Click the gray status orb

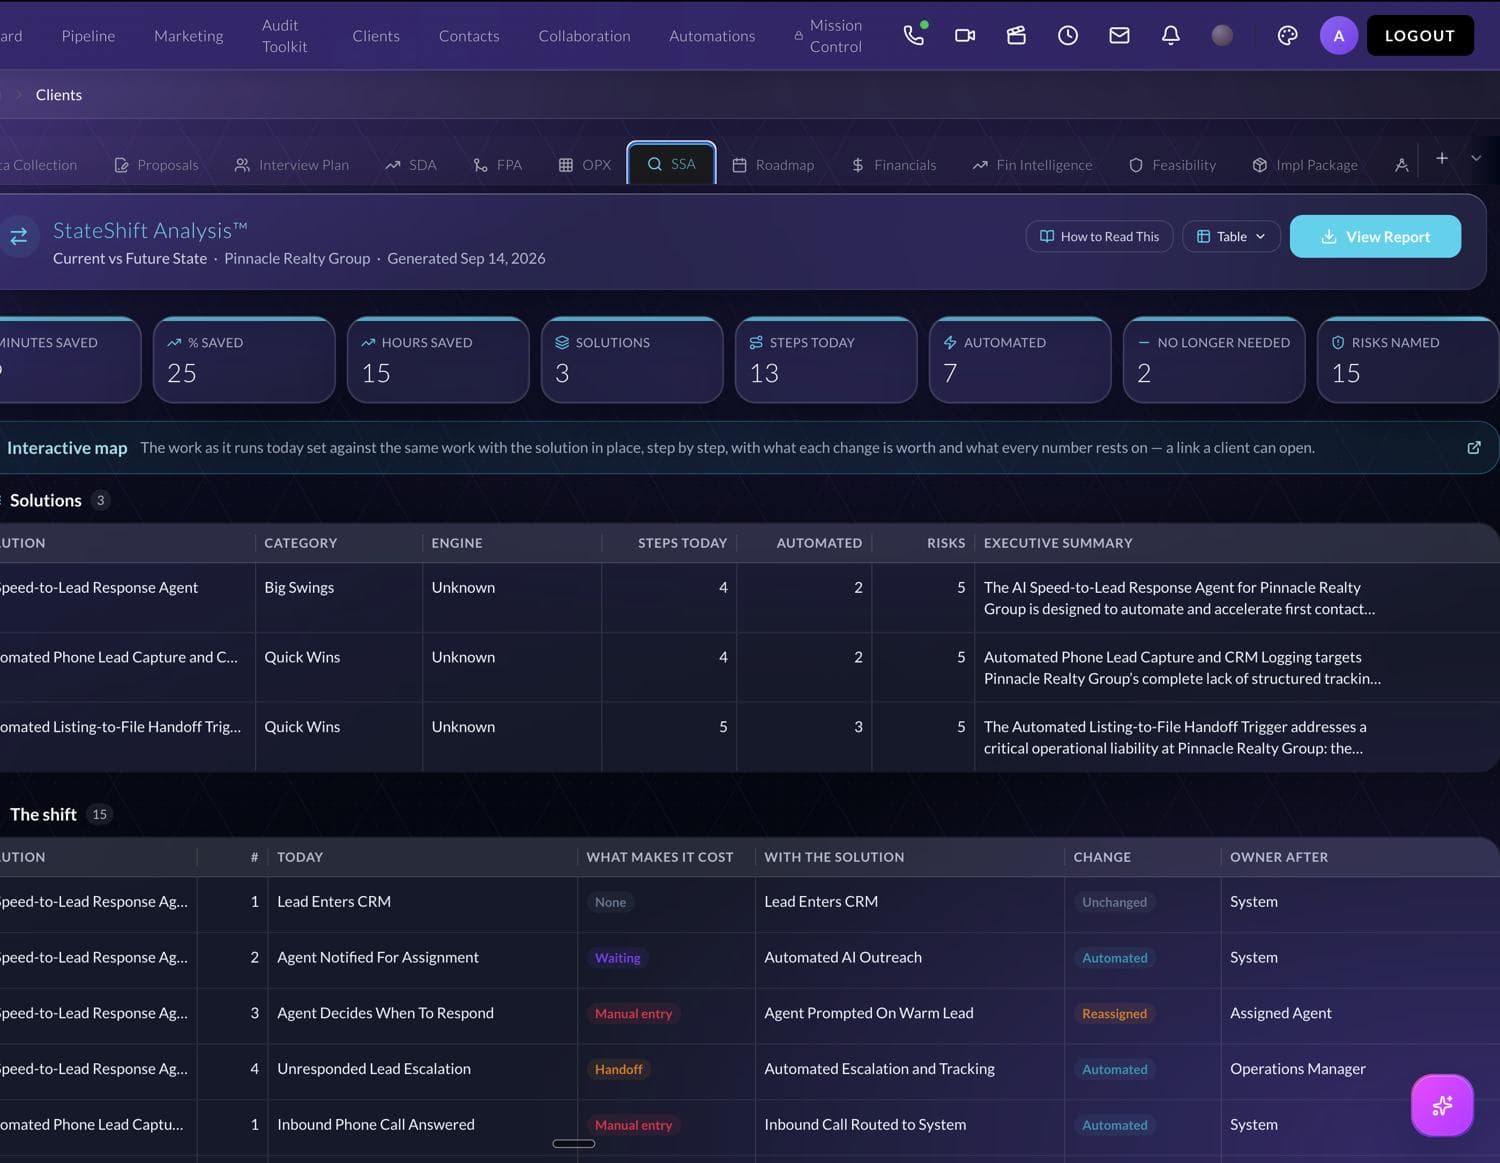click(x=1222, y=35)
